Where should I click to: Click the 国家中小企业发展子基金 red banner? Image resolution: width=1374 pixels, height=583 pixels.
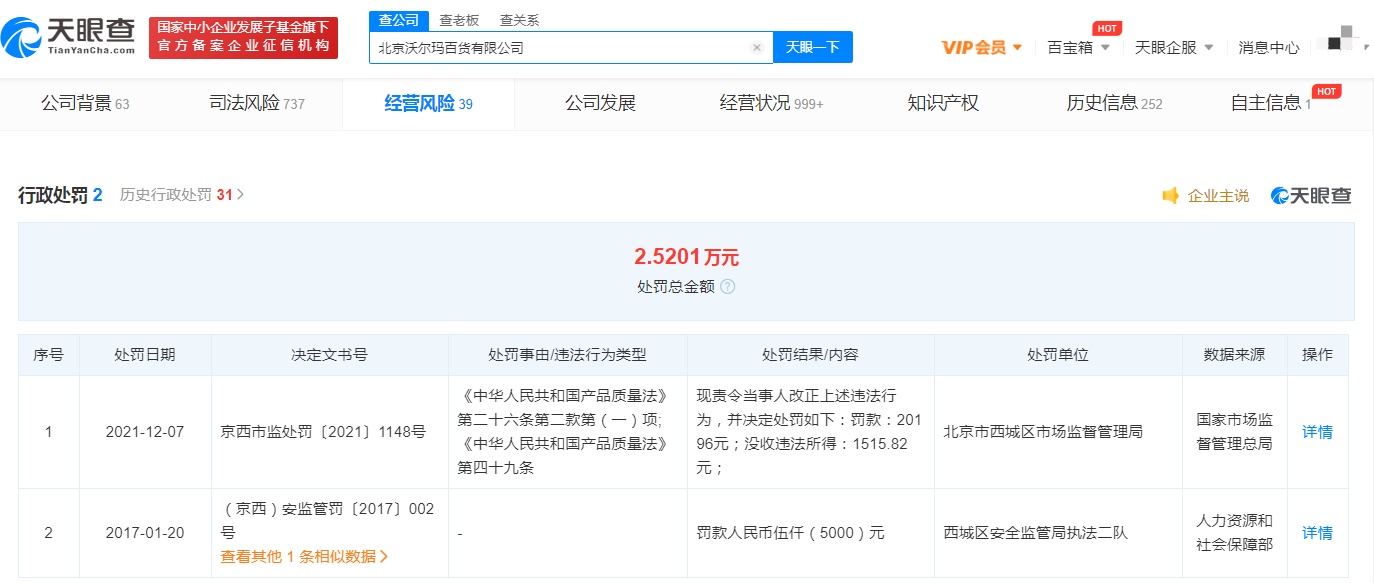[x=243, y=38]
